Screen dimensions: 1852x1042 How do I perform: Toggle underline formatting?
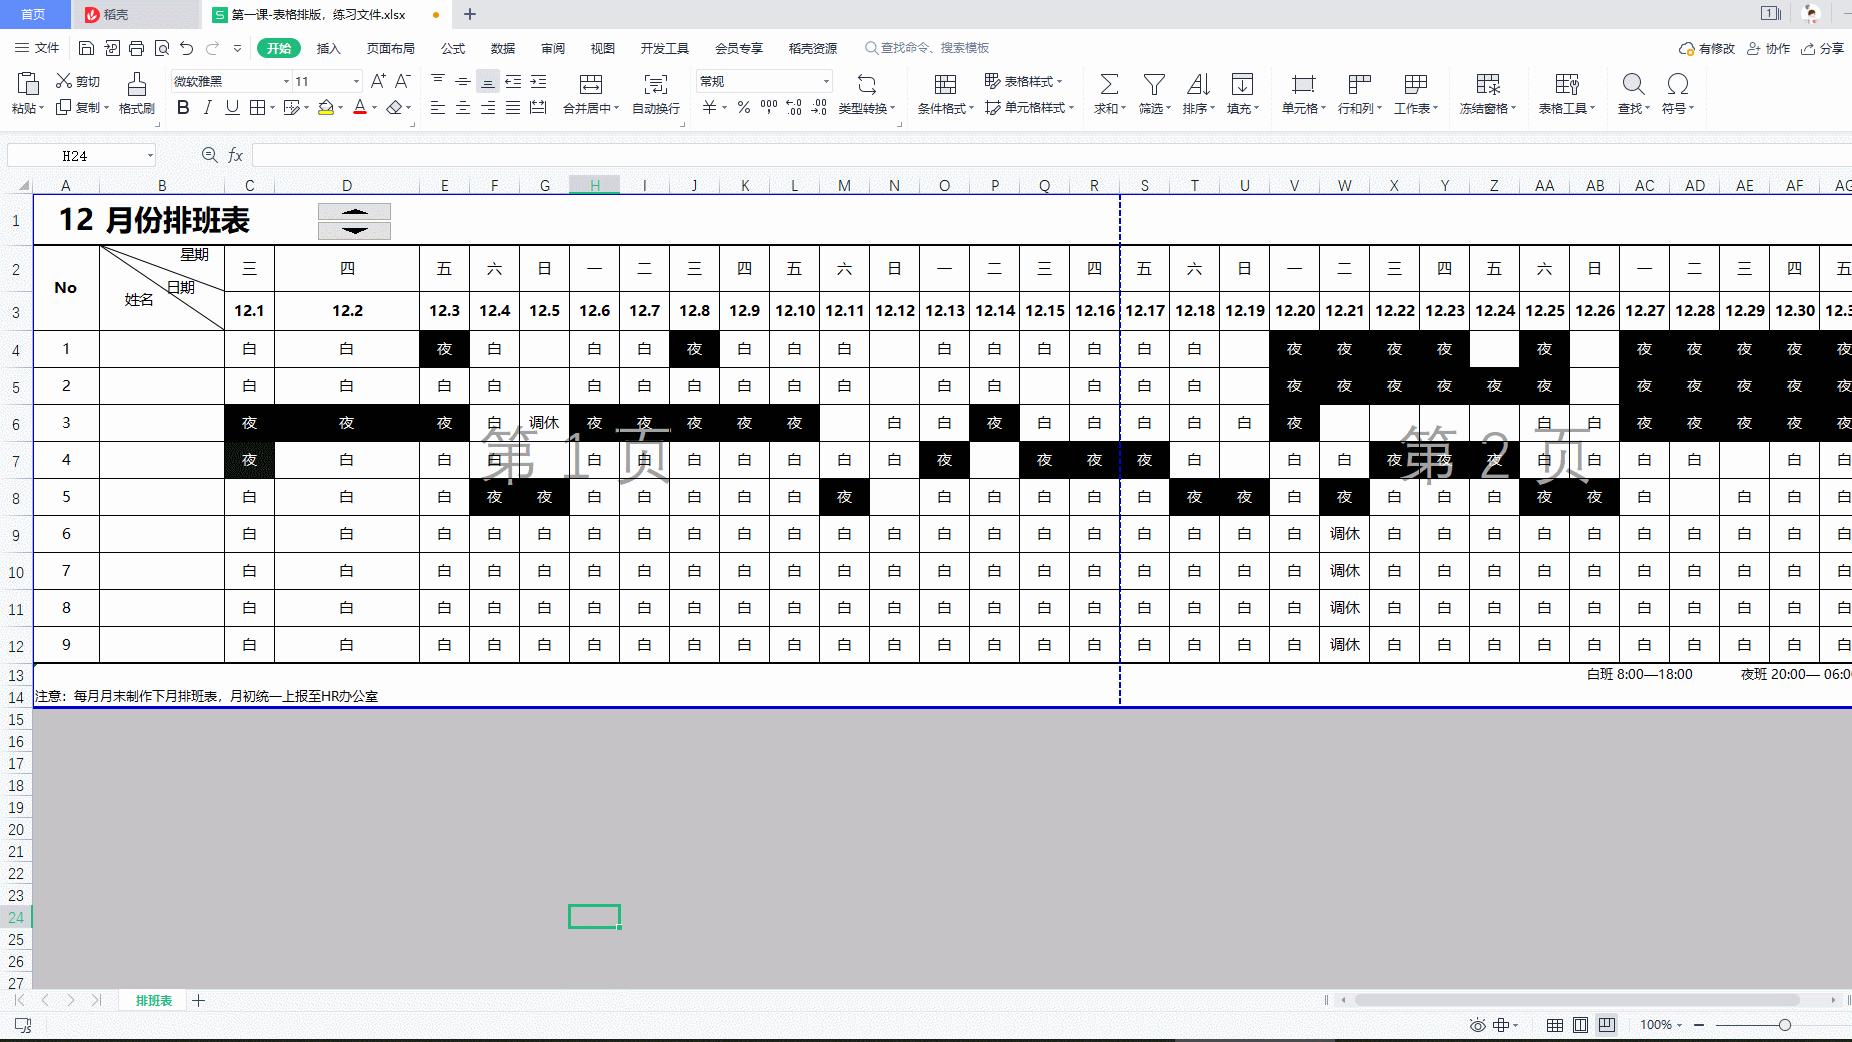(232, 107)
